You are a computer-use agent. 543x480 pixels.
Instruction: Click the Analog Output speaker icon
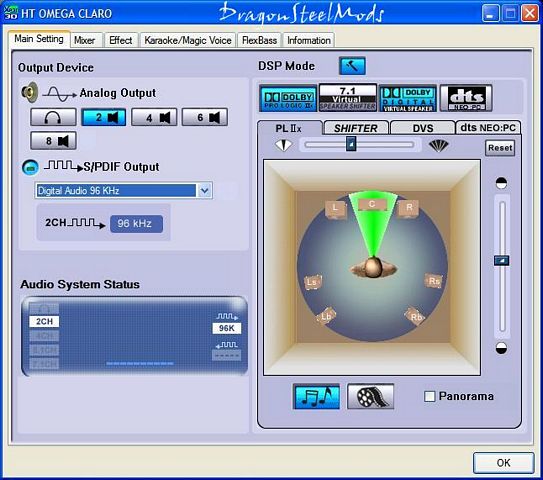[x=30, y=92]
